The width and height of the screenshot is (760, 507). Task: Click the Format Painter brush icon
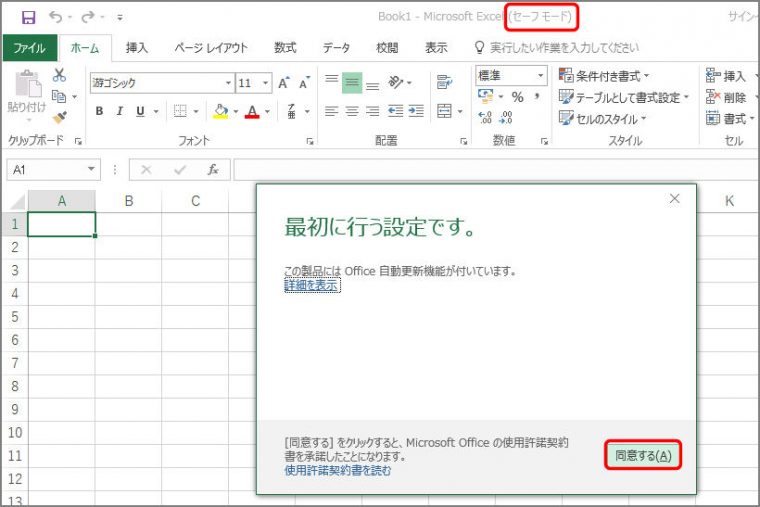tap(59, 117)
